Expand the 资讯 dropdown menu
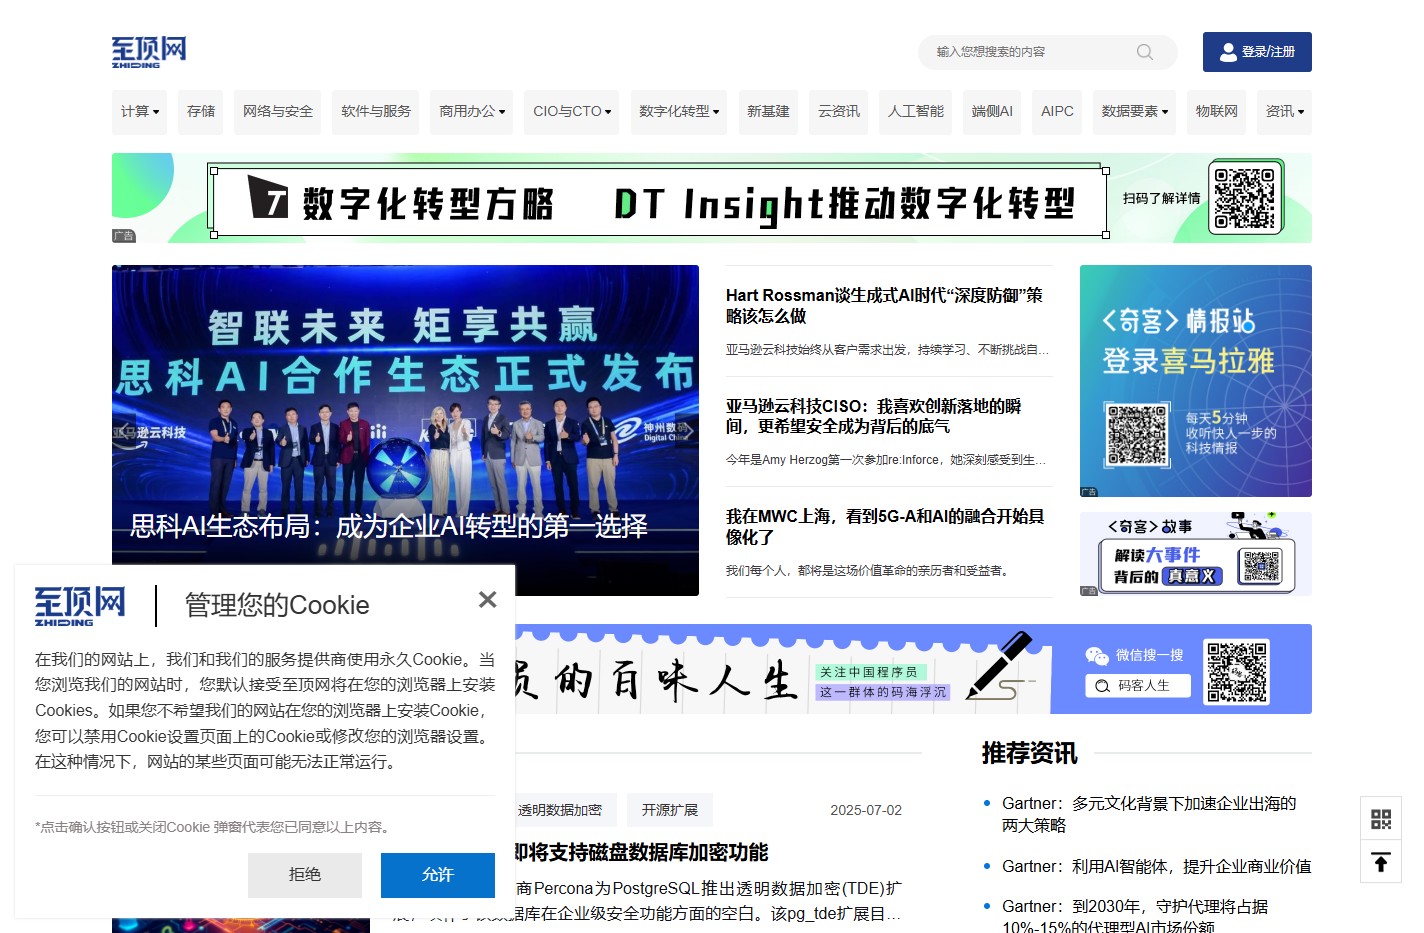Screen dimensions: 1424x933 pos(1284,112)
